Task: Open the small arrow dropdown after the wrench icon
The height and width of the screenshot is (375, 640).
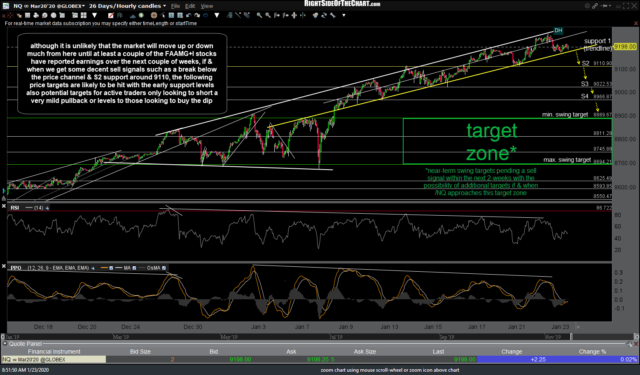Action: pos(344,16)
